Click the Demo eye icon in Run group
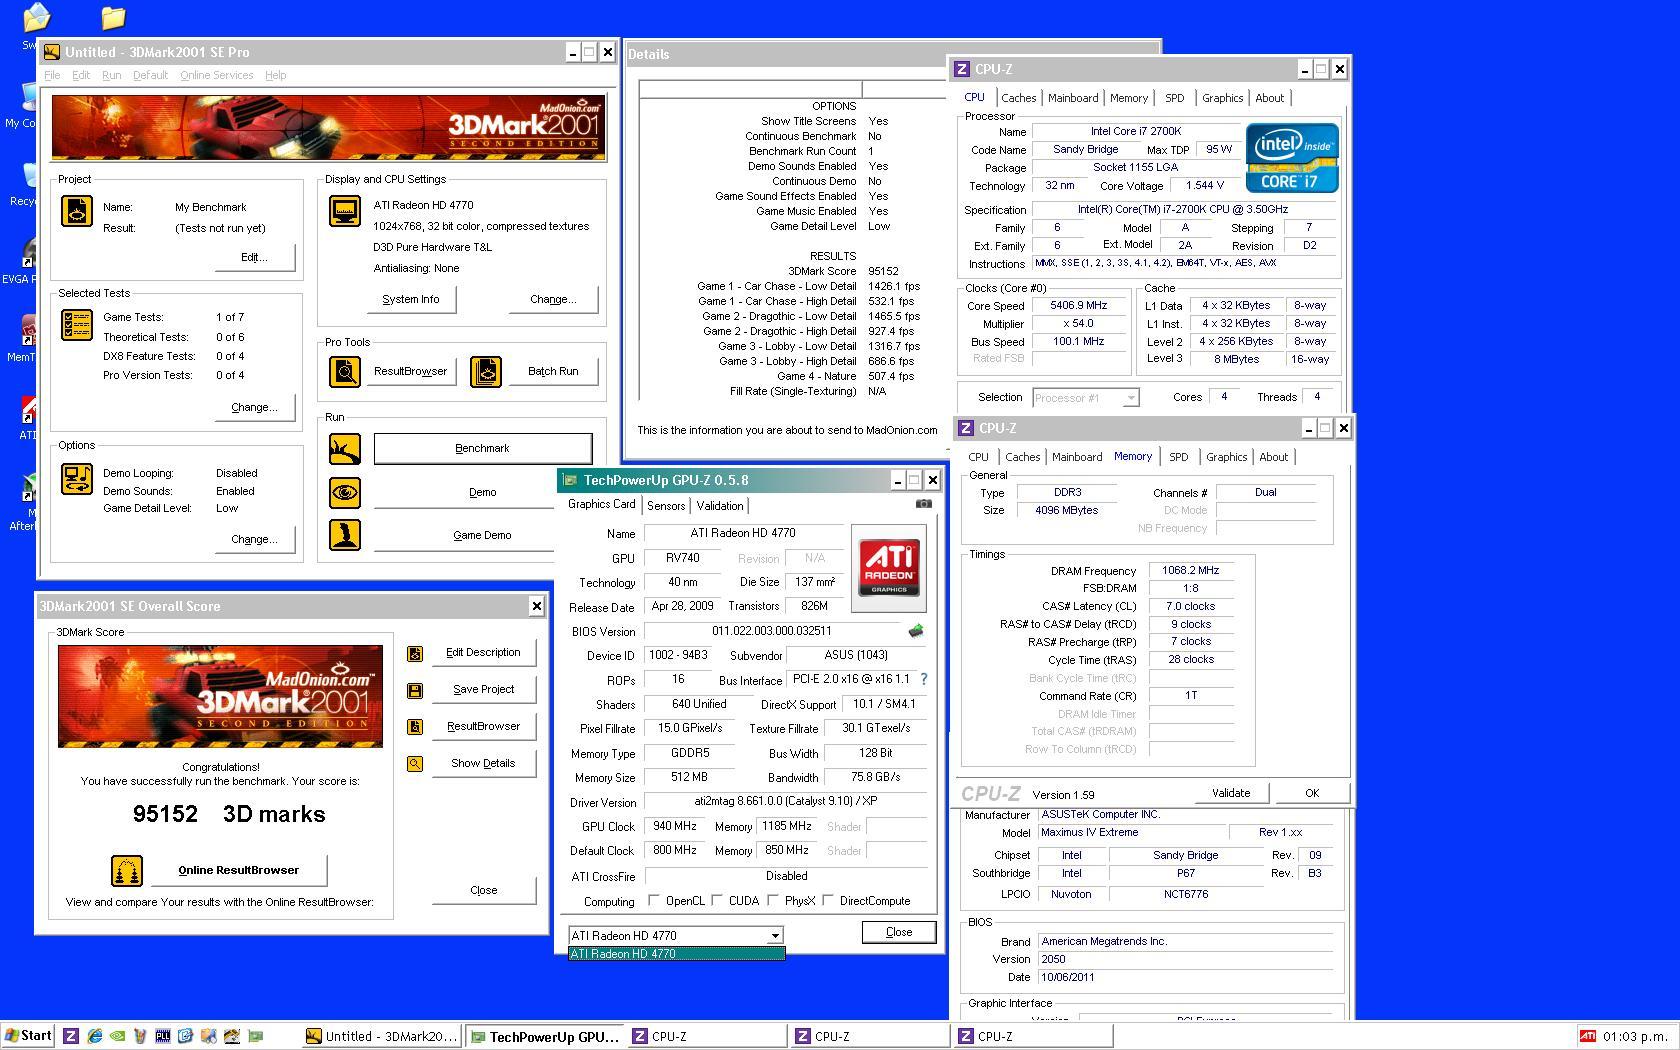 pyautogui.click(x=345, y=492)
